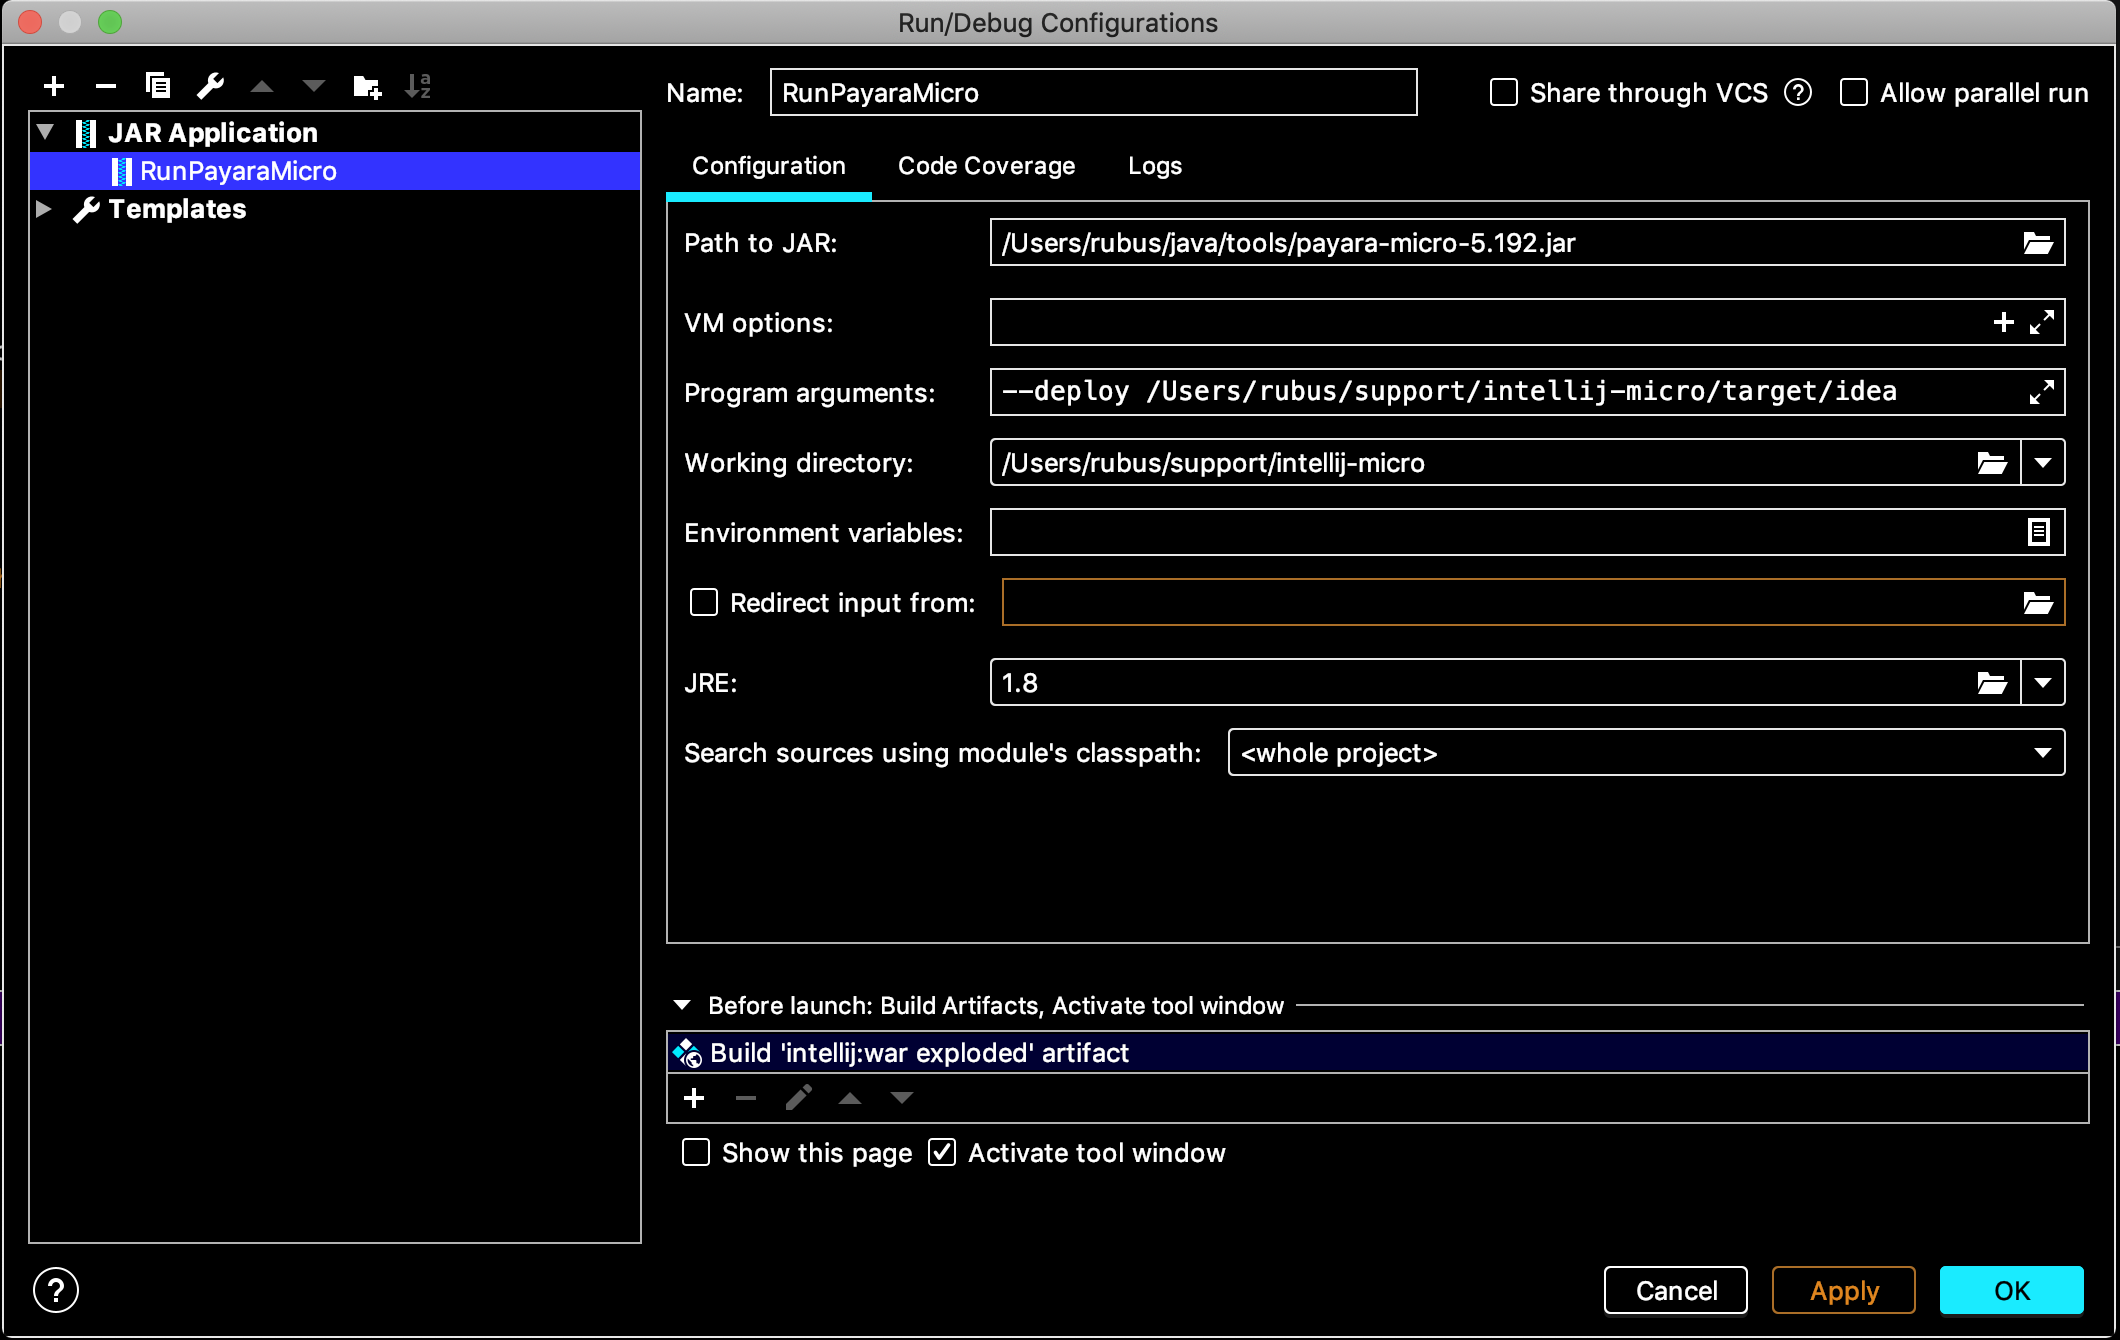Open the edit templates wrench icon
The width and height of the screenshot is (2120, 1340).
coord(210,86)
